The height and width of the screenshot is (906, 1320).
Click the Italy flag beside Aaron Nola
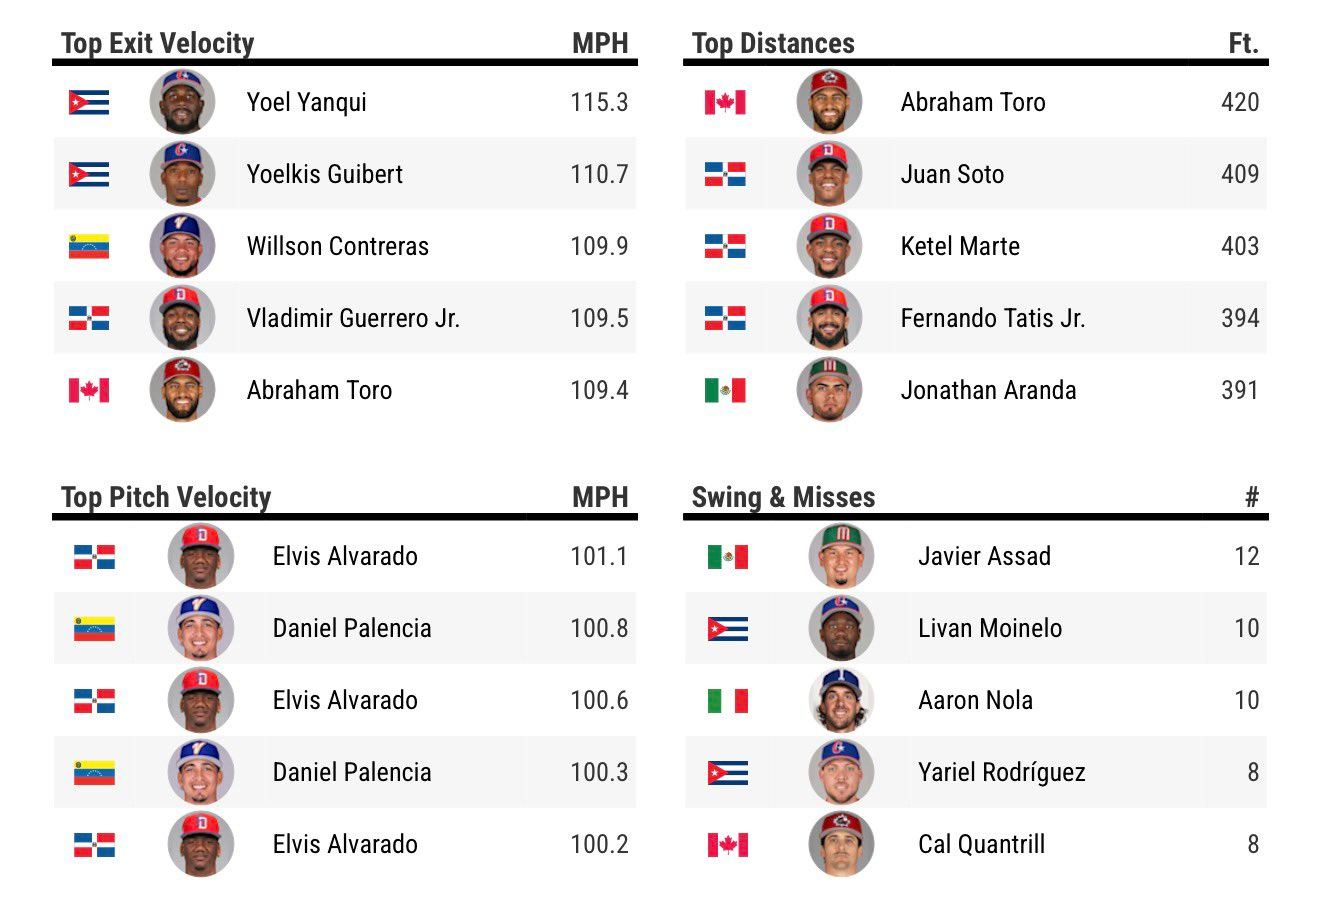[728, 700]
